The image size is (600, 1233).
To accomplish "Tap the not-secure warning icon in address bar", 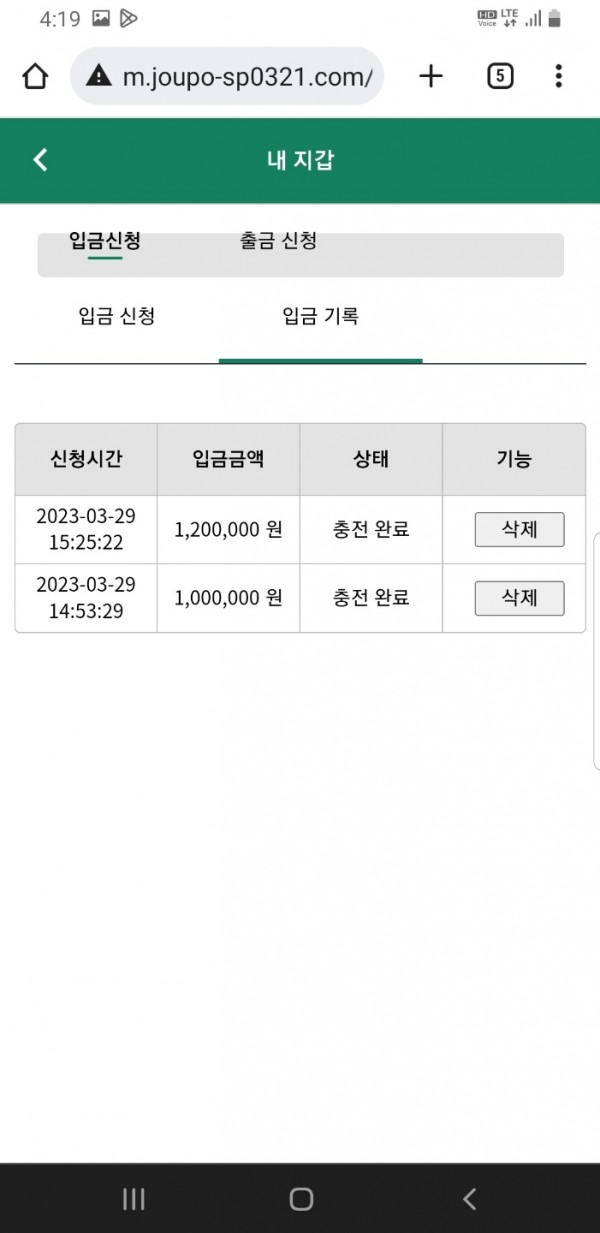I will click(98, 76).
